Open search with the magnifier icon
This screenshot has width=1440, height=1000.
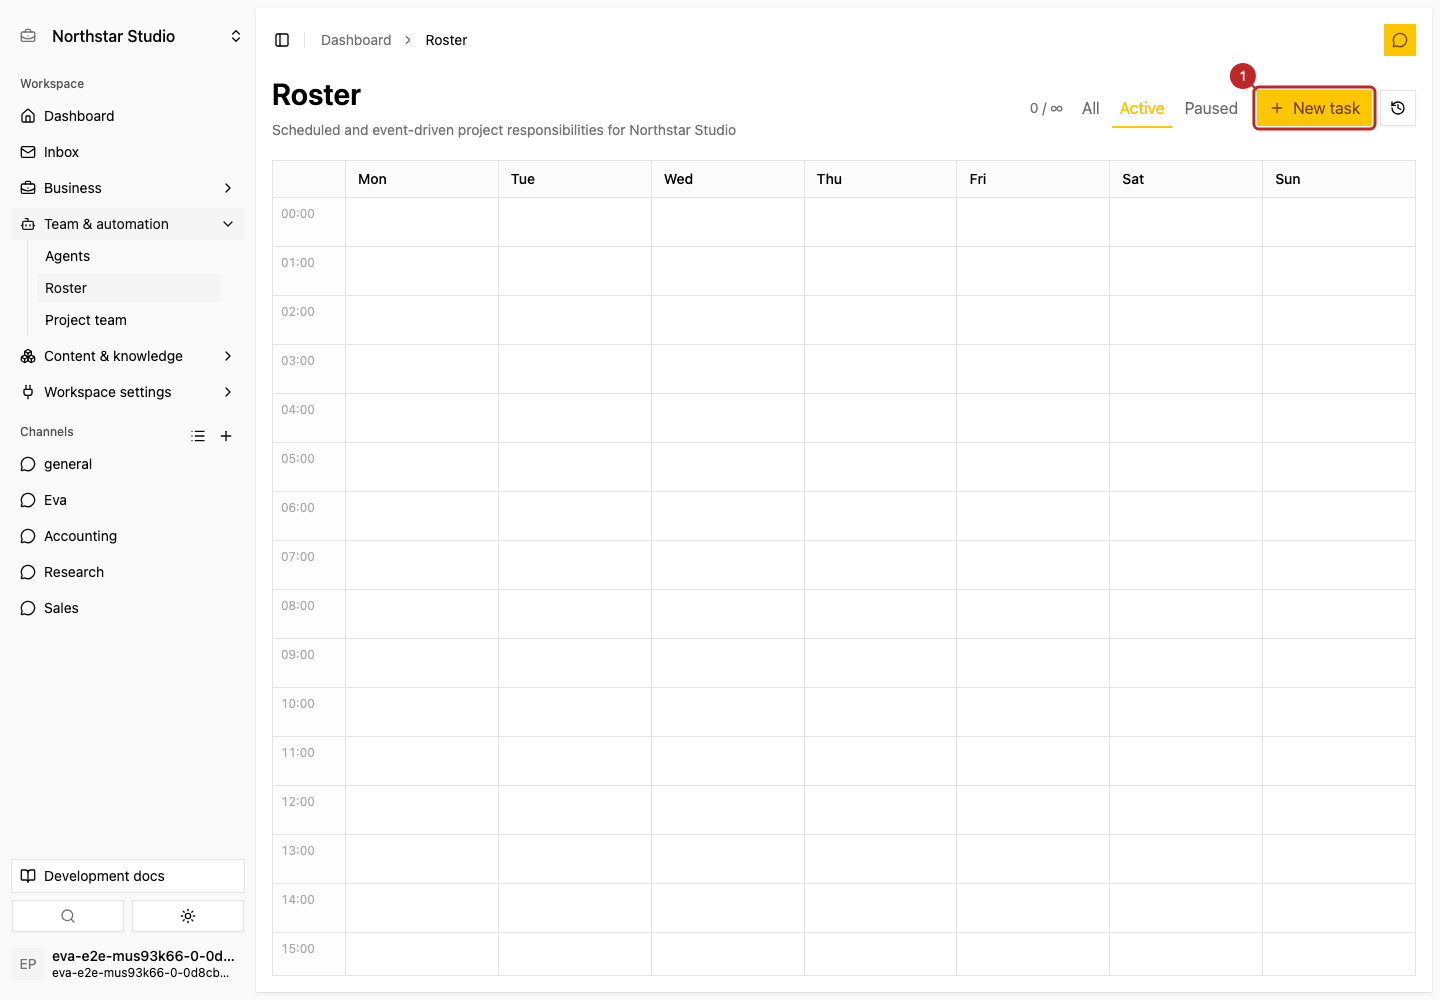68,916
